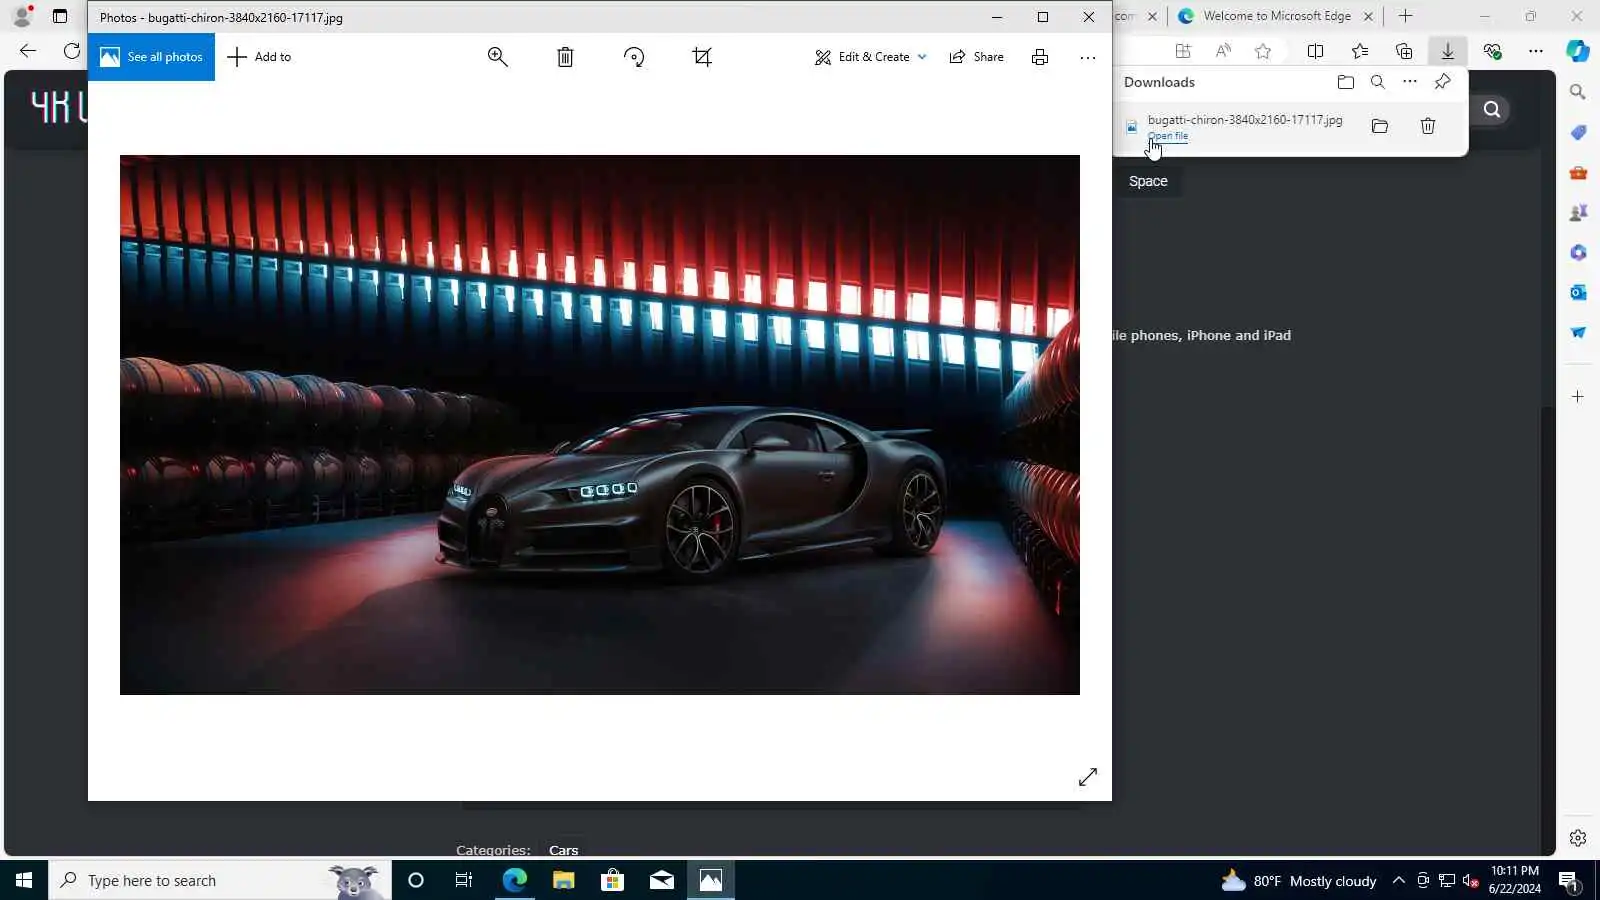1600x900 pixels.
Task: Open File Explorer from the taskbar
Action: click(x=564, y=880)
